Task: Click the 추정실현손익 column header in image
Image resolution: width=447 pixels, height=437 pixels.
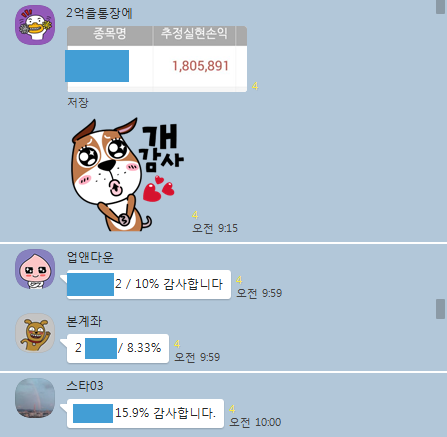Action: pyautogui.click(x=194, y=33)
